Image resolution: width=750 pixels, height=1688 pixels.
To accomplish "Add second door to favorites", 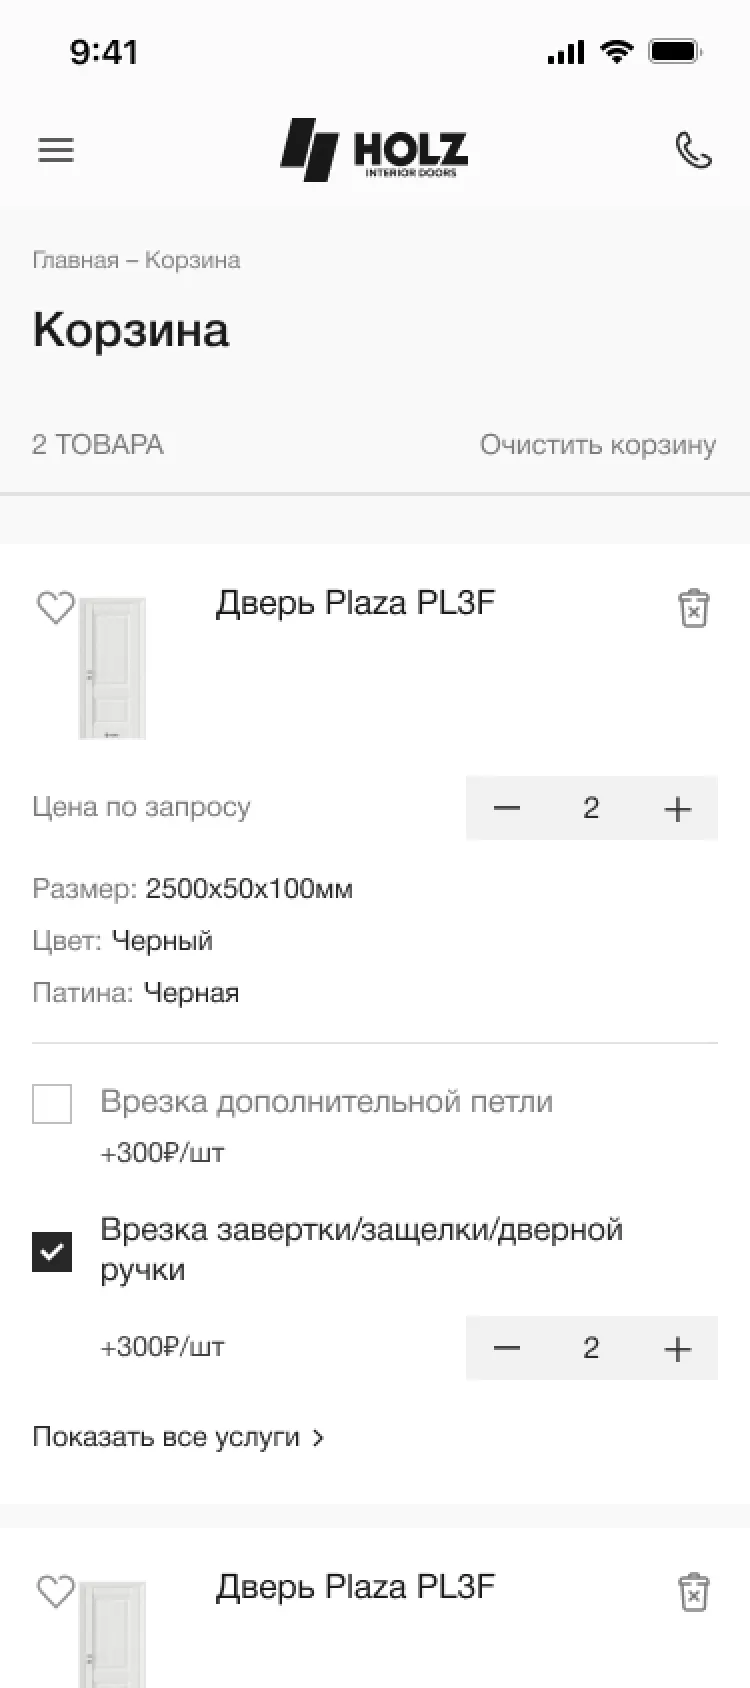I will click(x=55, y=1591).
